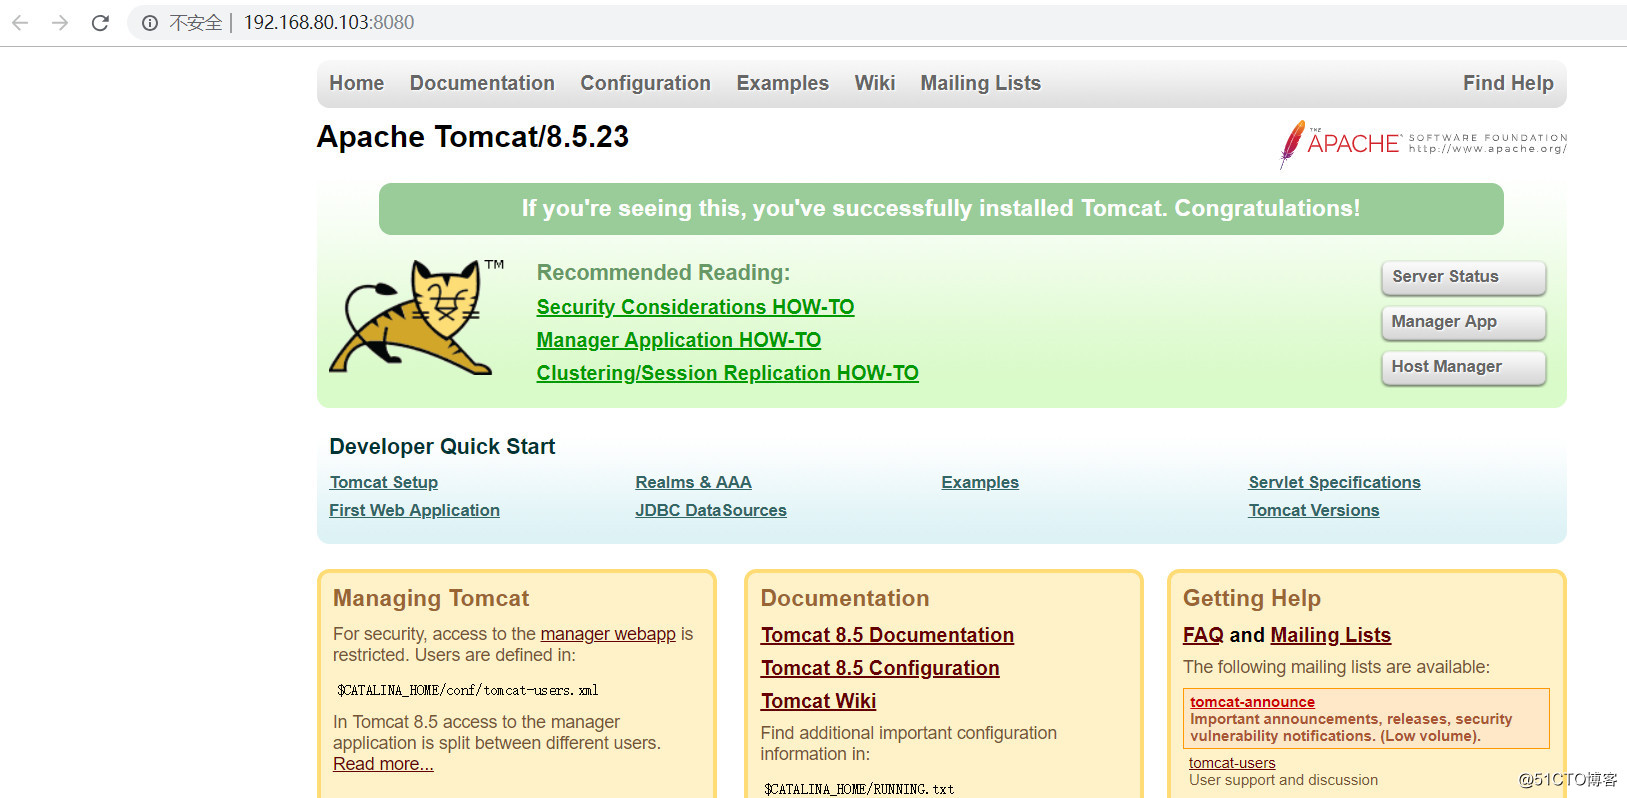Open Security Considerations HOW-TO link
Viewport: 1627px width, 798px height.
[695, 307]
